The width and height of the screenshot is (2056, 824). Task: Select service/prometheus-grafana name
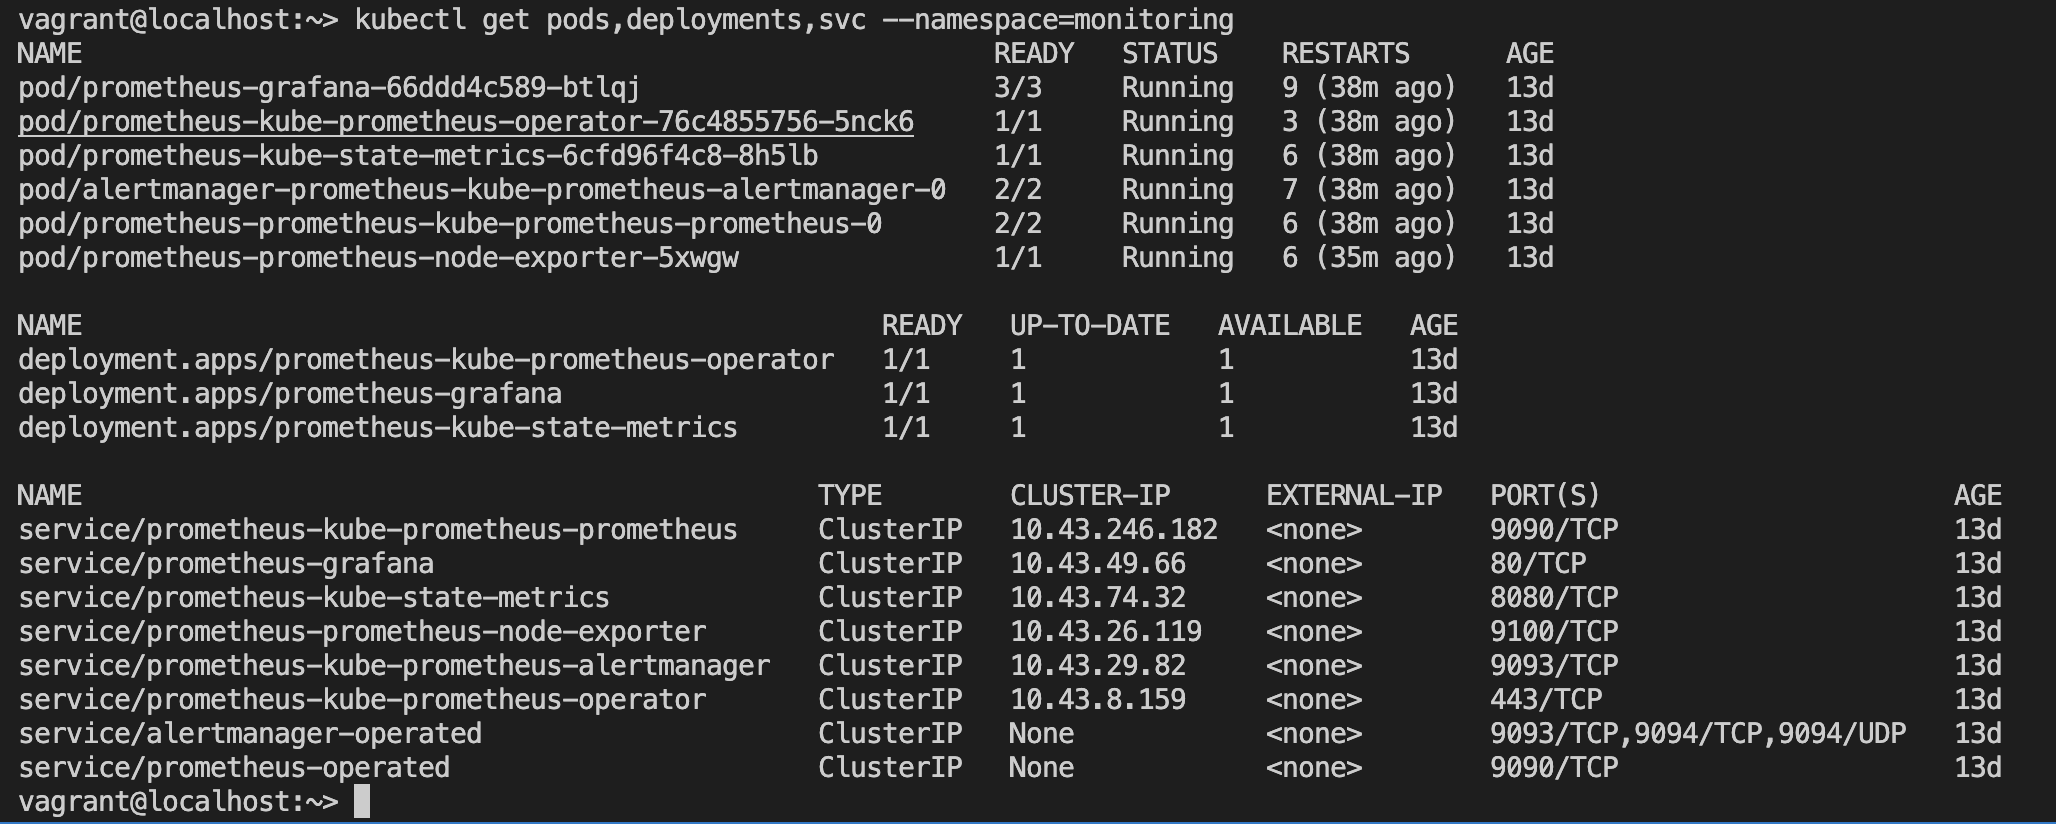(226, 564)
